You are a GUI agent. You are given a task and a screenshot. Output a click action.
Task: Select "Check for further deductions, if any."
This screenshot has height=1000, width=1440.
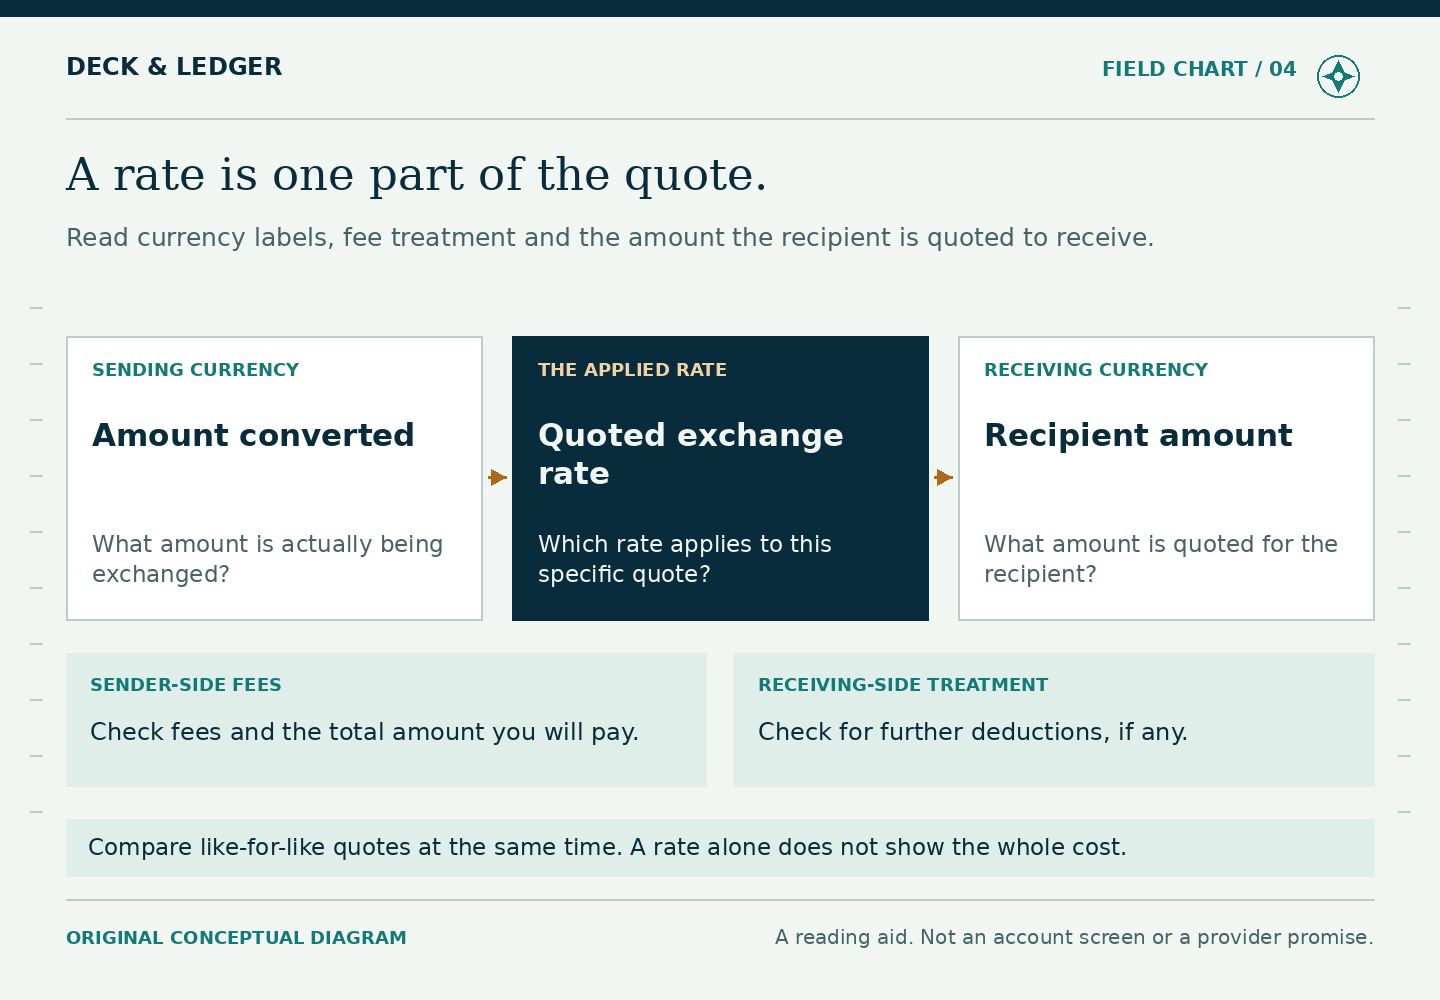tap(973, 732)
